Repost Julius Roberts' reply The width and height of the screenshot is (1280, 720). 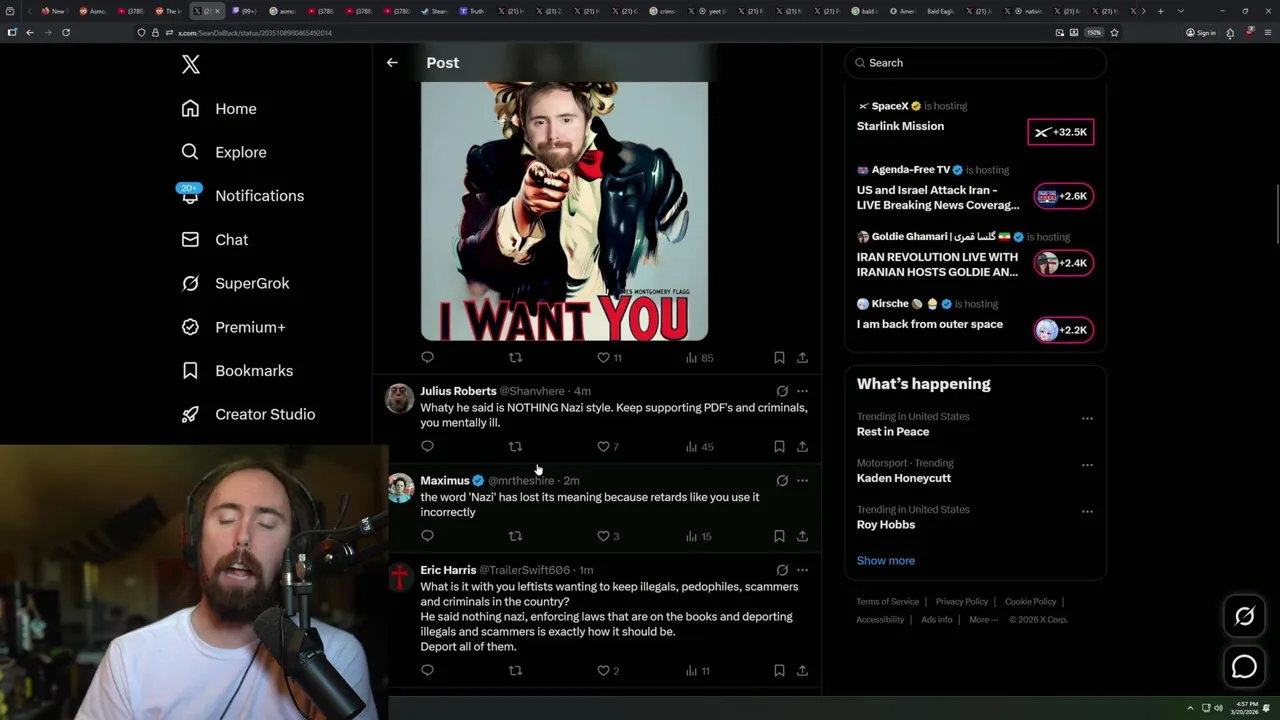click(x=515, y=446)
